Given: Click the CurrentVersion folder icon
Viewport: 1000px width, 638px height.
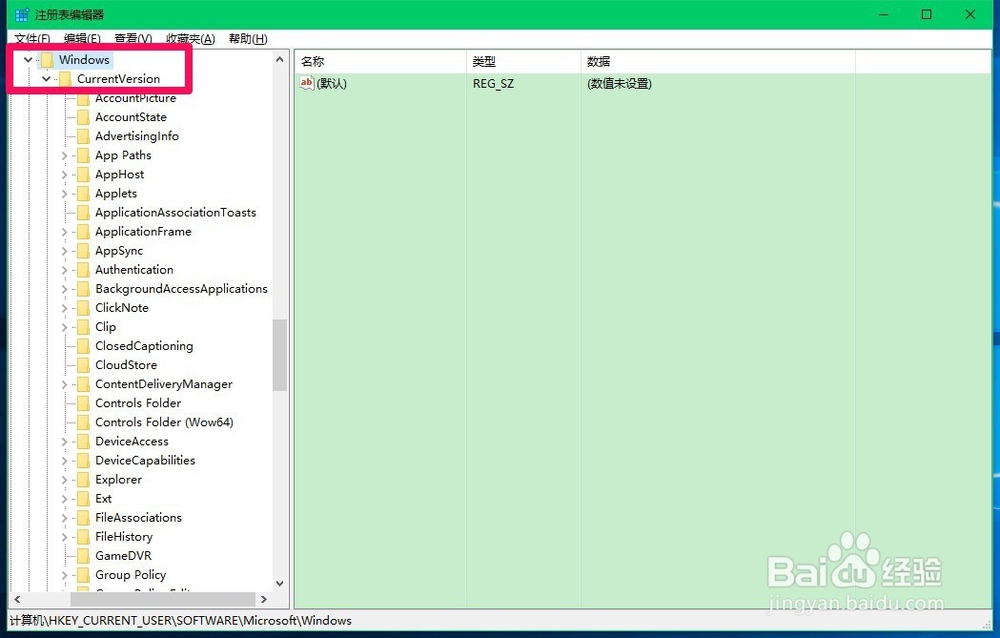Looking at the screenshot, I should [65, 79].
